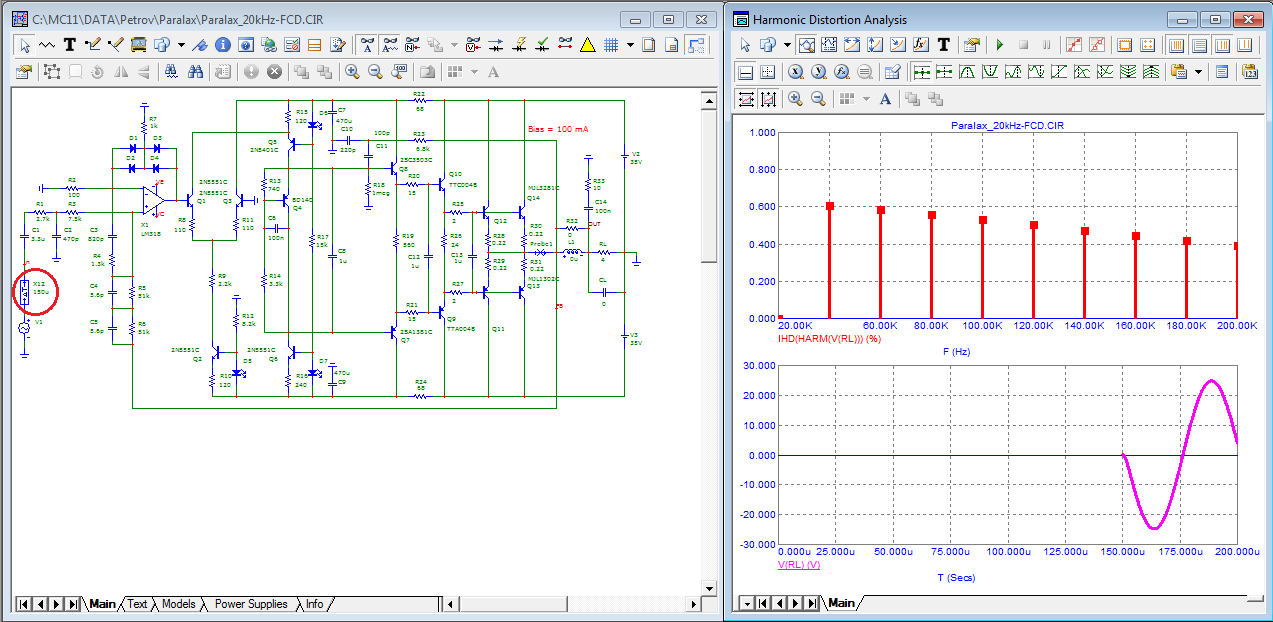Open the dropdown arrow next to grid icon
The image size is (1273, 622).
[x=630, y=45]
